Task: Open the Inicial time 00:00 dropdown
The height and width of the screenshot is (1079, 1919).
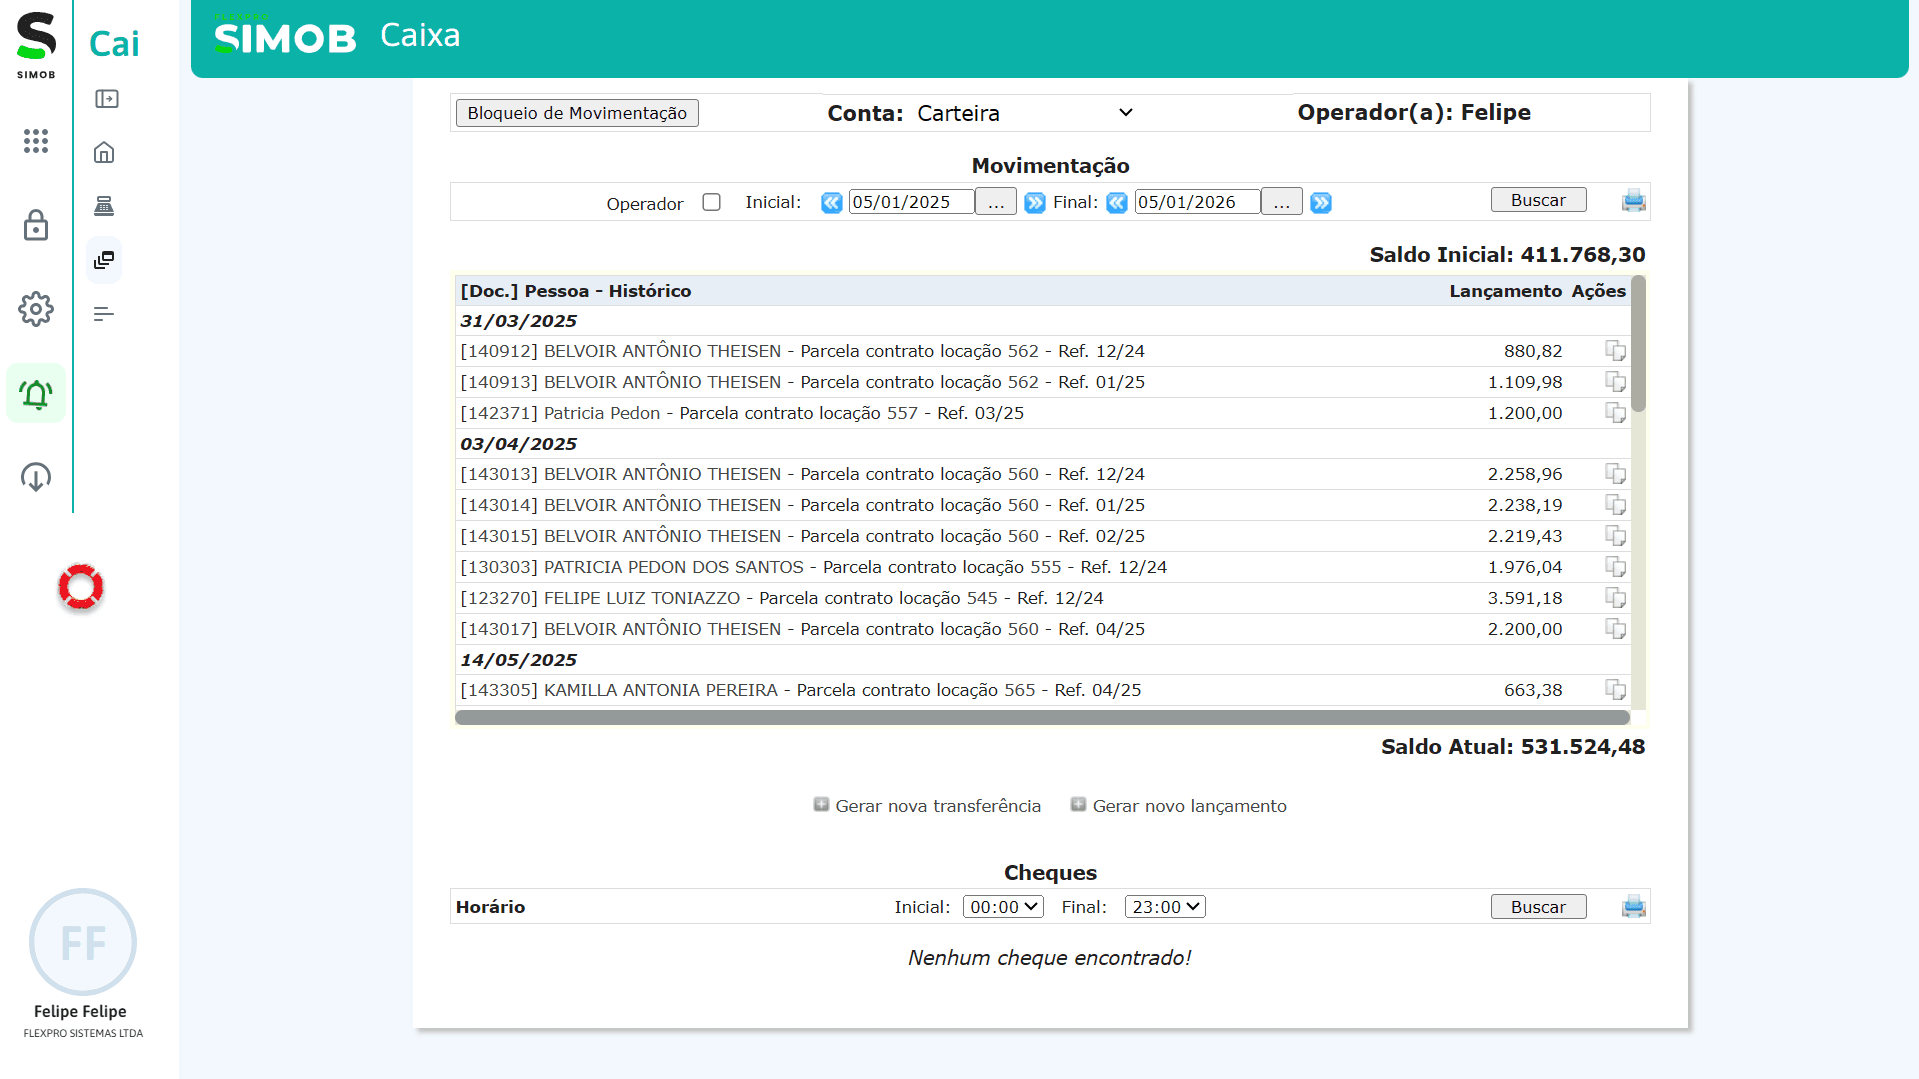Action: coord(1003,907)
